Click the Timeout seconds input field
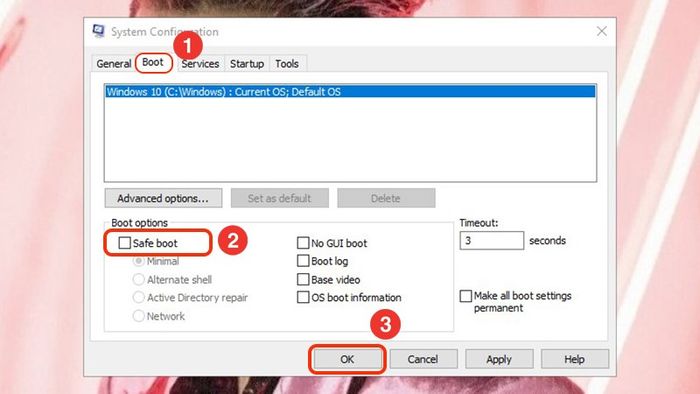Image resolution: width=700 pixels, height=394 pixels. 492,241
